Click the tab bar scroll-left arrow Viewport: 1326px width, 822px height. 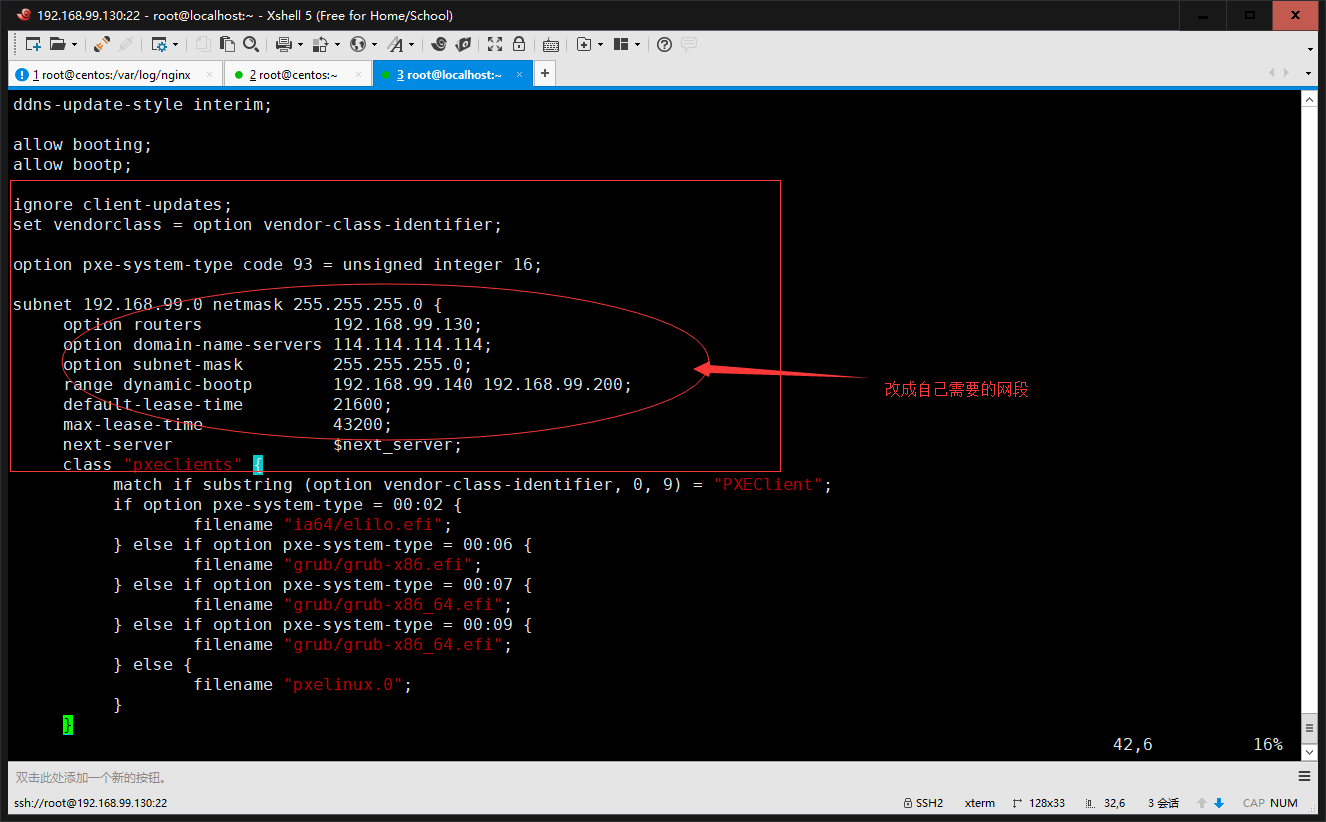click(x=1272, y=73)
